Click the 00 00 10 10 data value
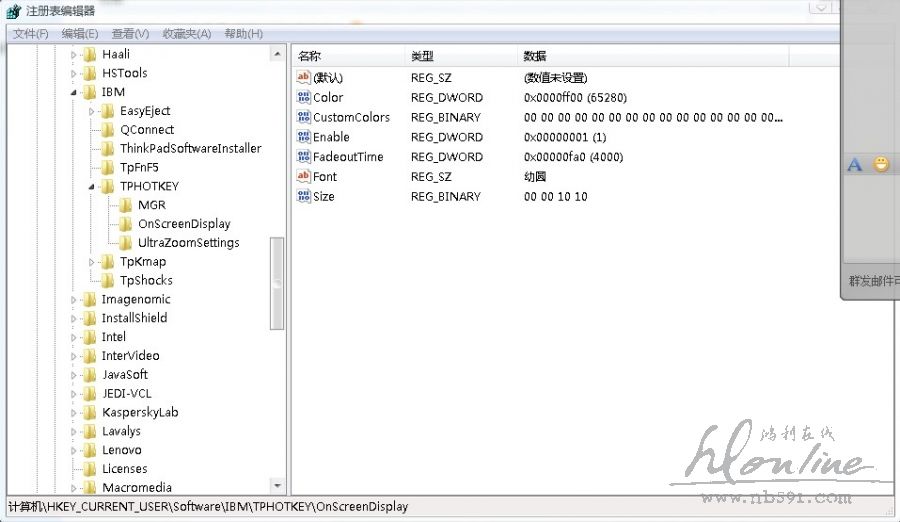Image resolution: width=900 pixels, height=522 pixels. 556,196
